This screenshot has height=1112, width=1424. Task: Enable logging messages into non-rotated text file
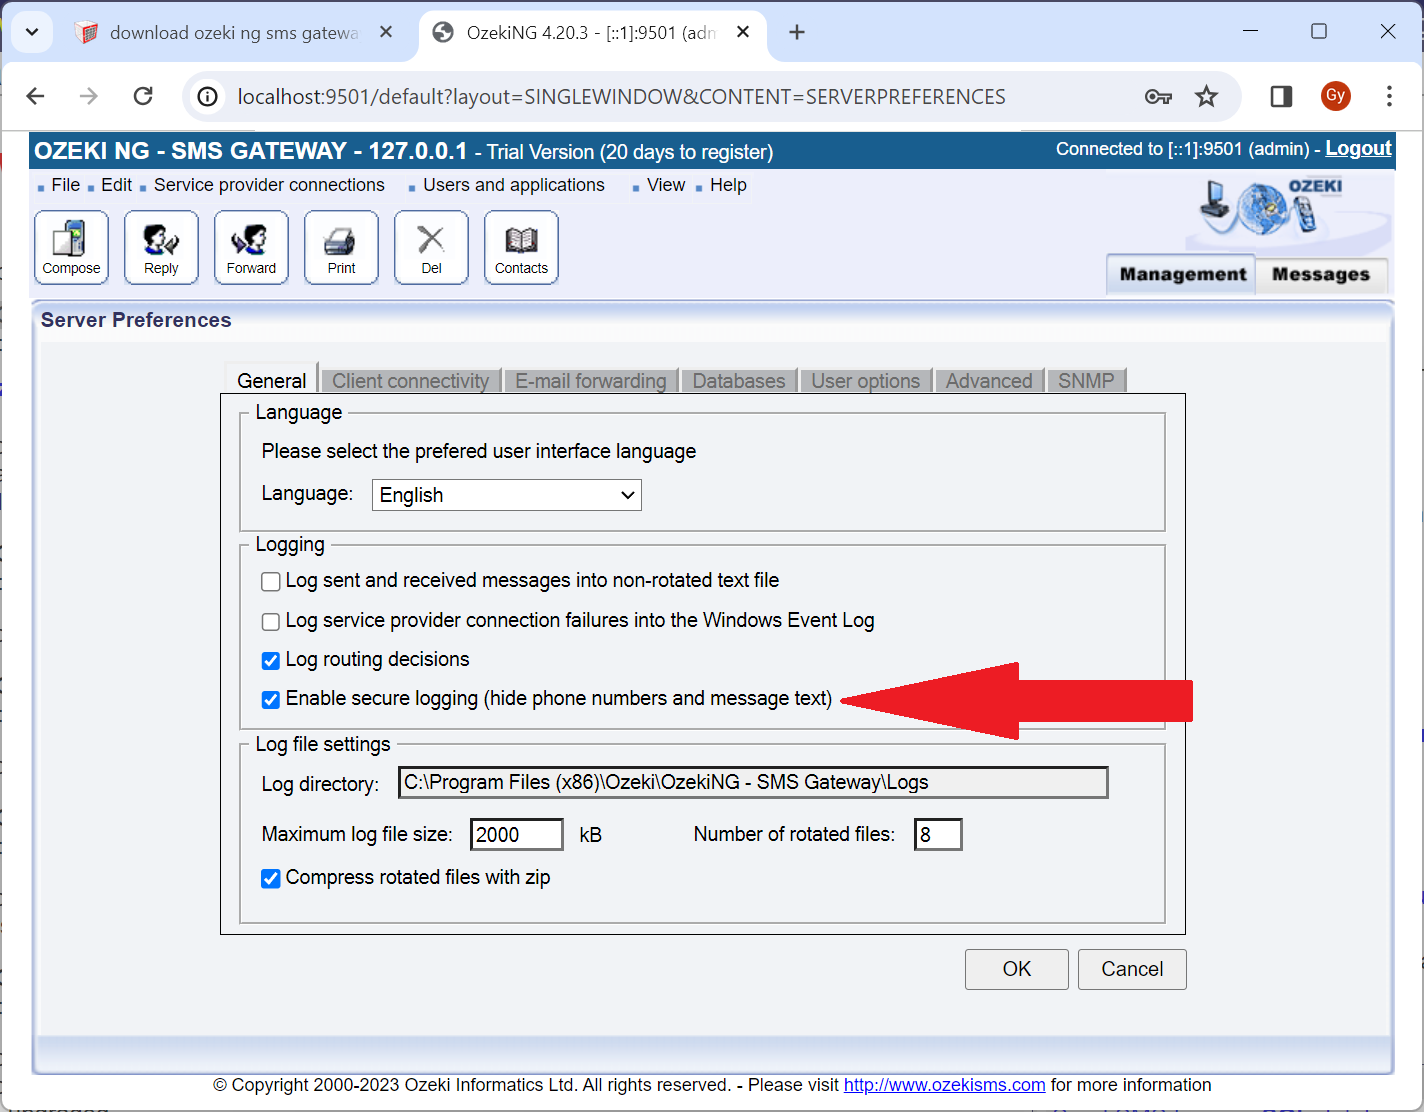(x=271, y=582)
